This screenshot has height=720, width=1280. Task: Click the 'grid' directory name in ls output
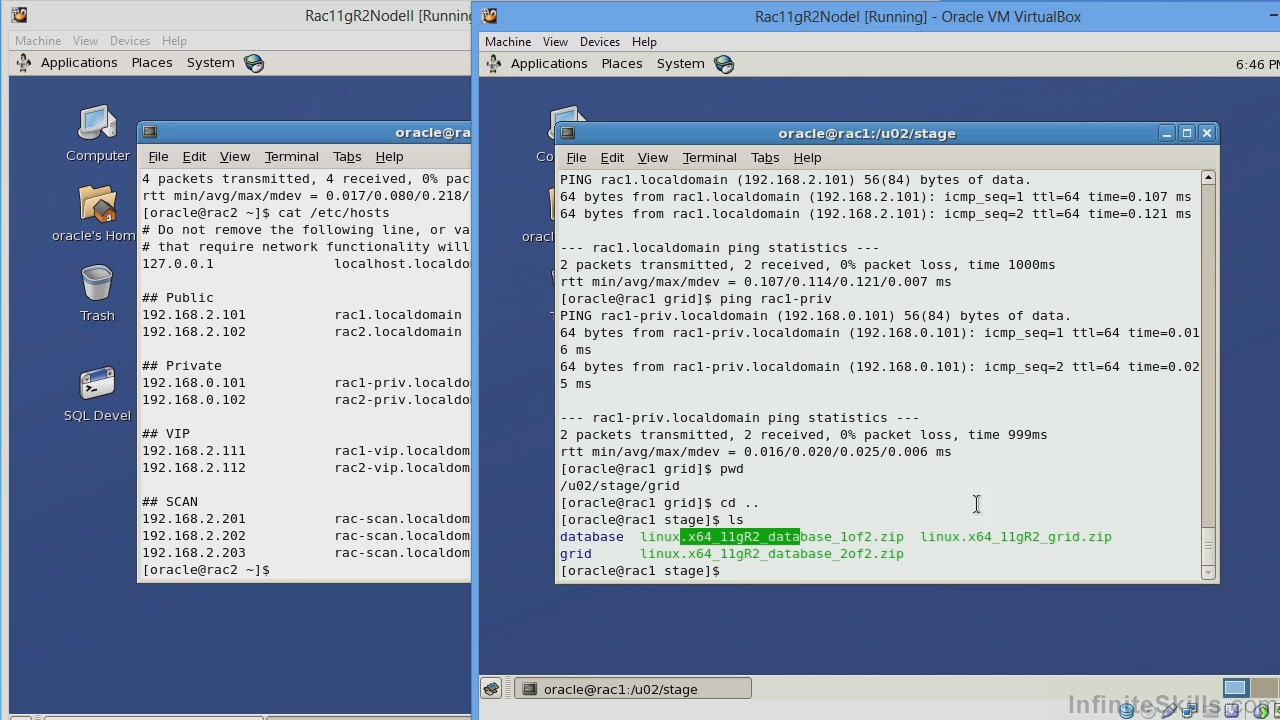click(576, 554)
